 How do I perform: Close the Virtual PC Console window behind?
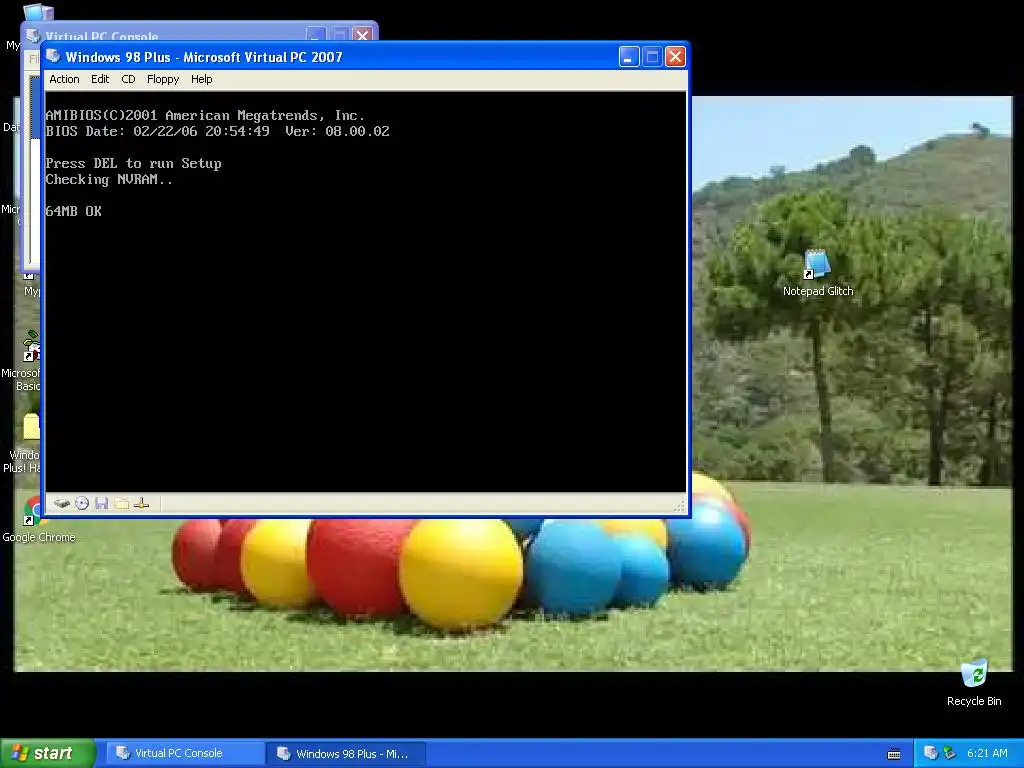tap(362, 35)
